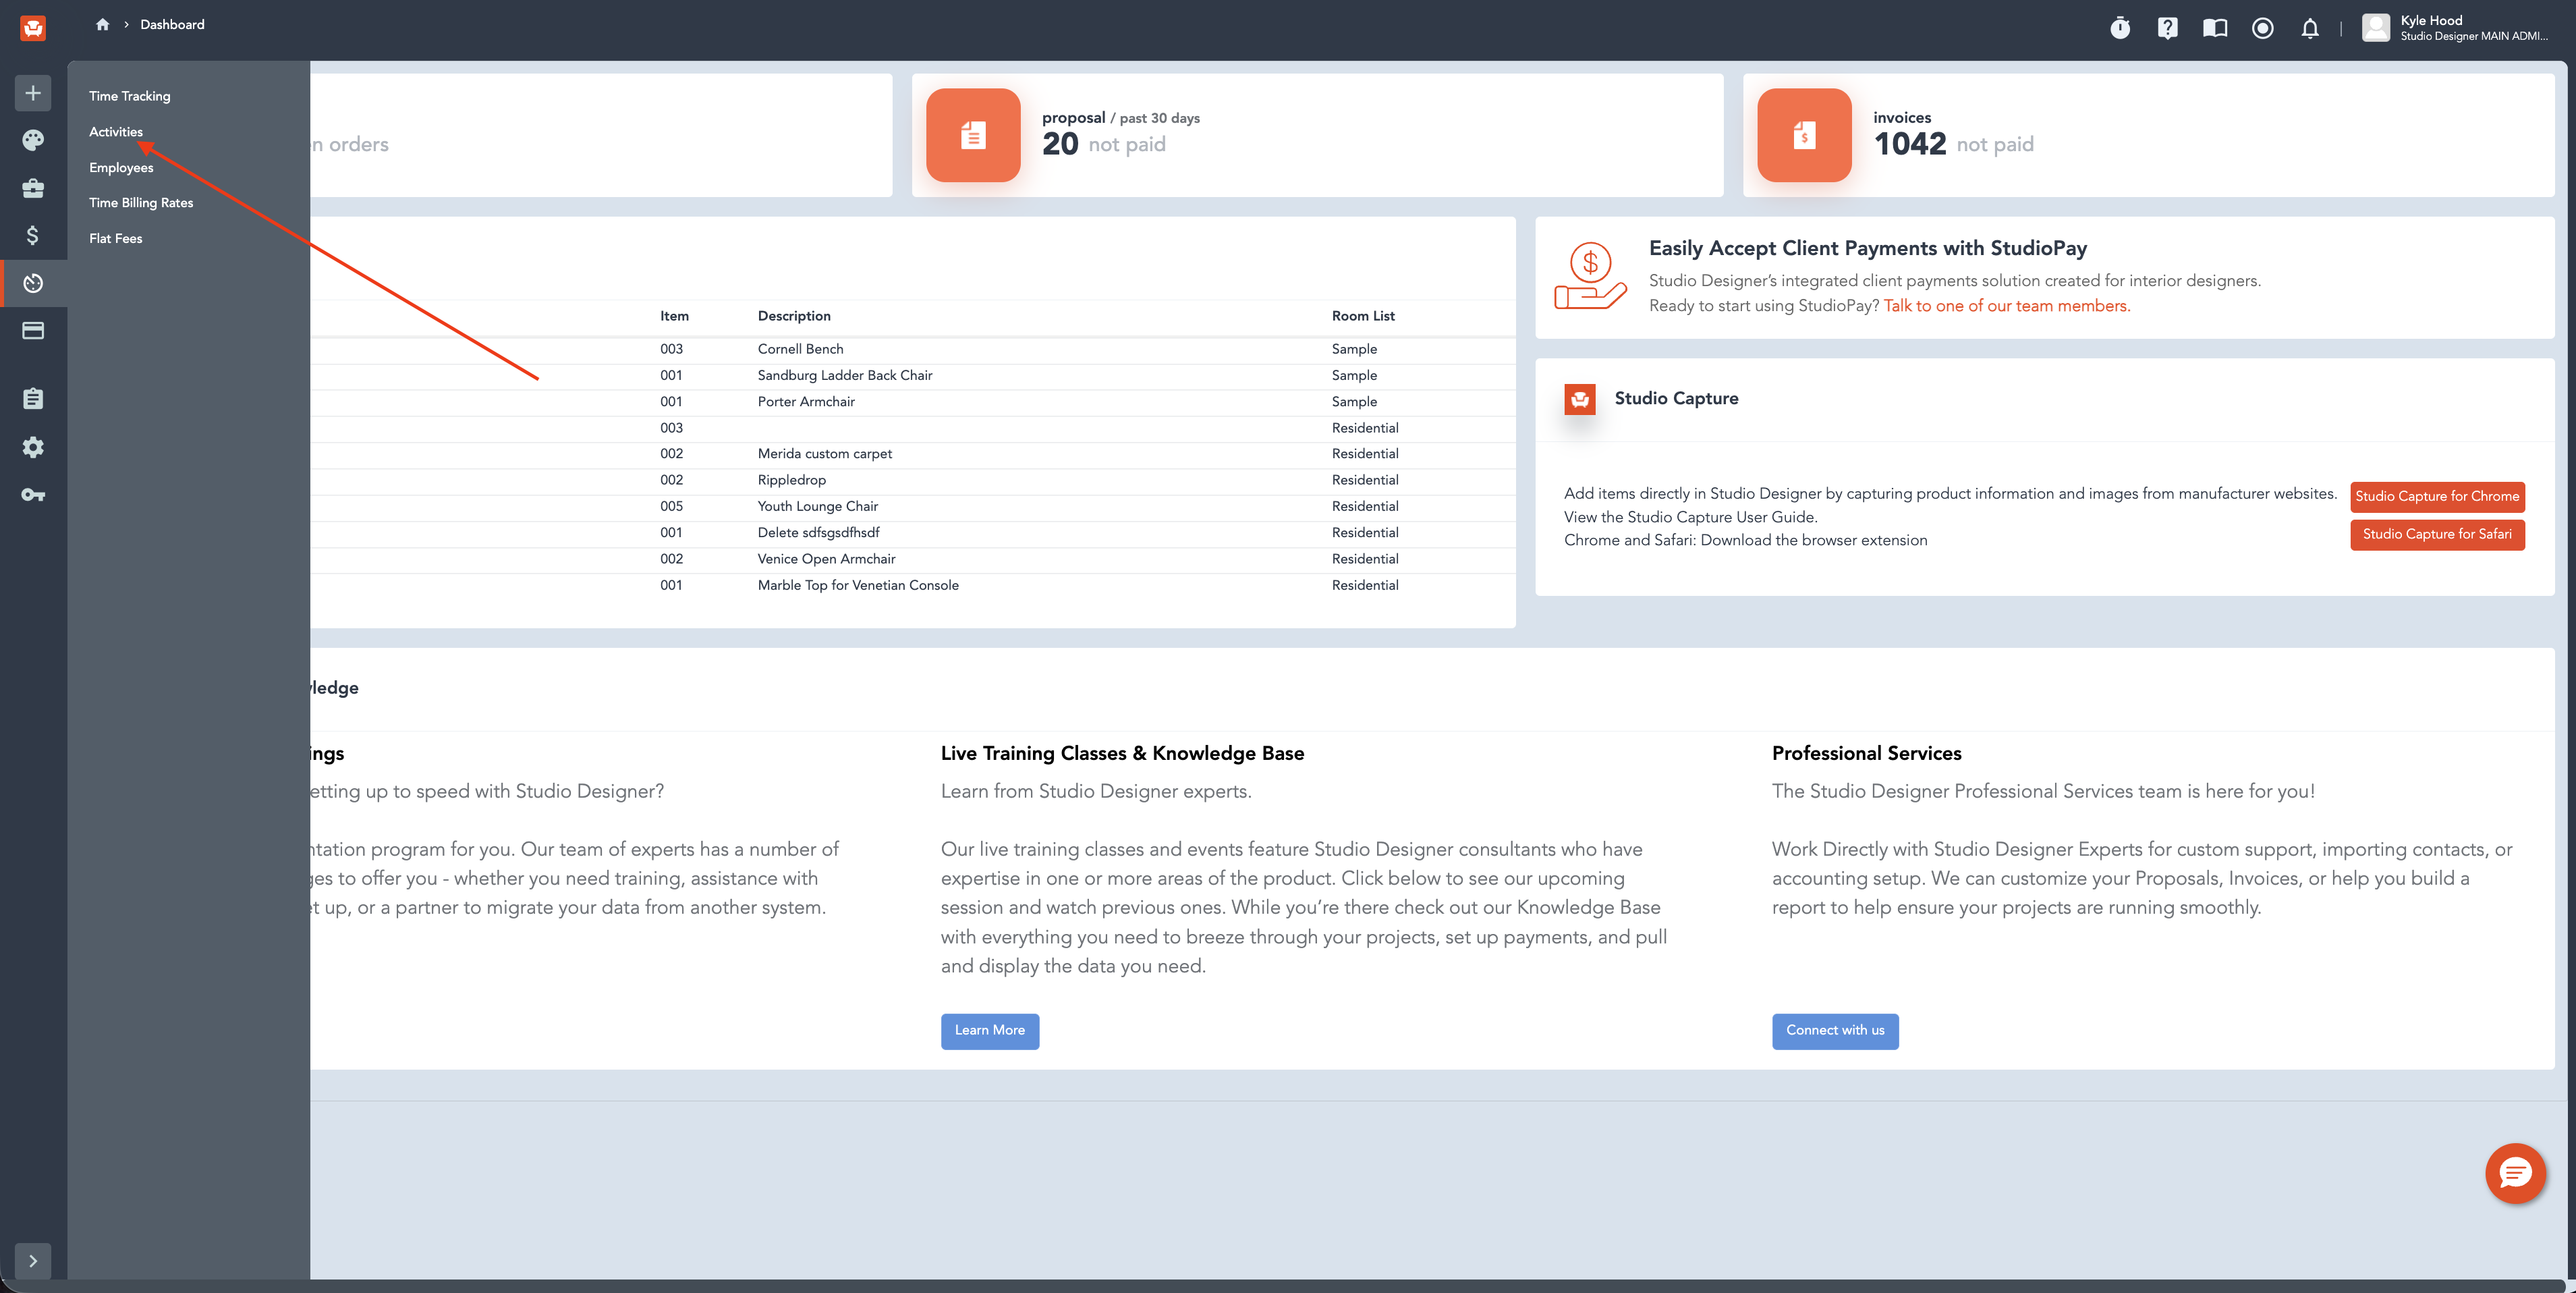Select Activities in the submenu
The width and height of the screenshot is (2576, 1293).
click(x=116, y=132)
